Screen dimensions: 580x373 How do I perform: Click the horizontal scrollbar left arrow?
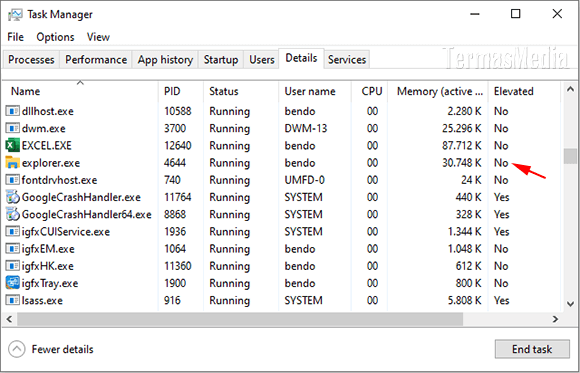[x=10, y=319]
